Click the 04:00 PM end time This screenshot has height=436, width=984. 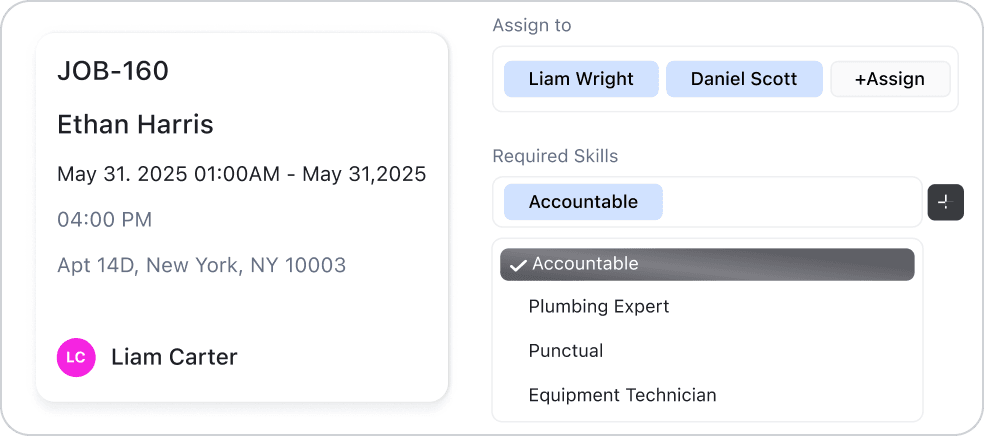click(x=104, y=219)
